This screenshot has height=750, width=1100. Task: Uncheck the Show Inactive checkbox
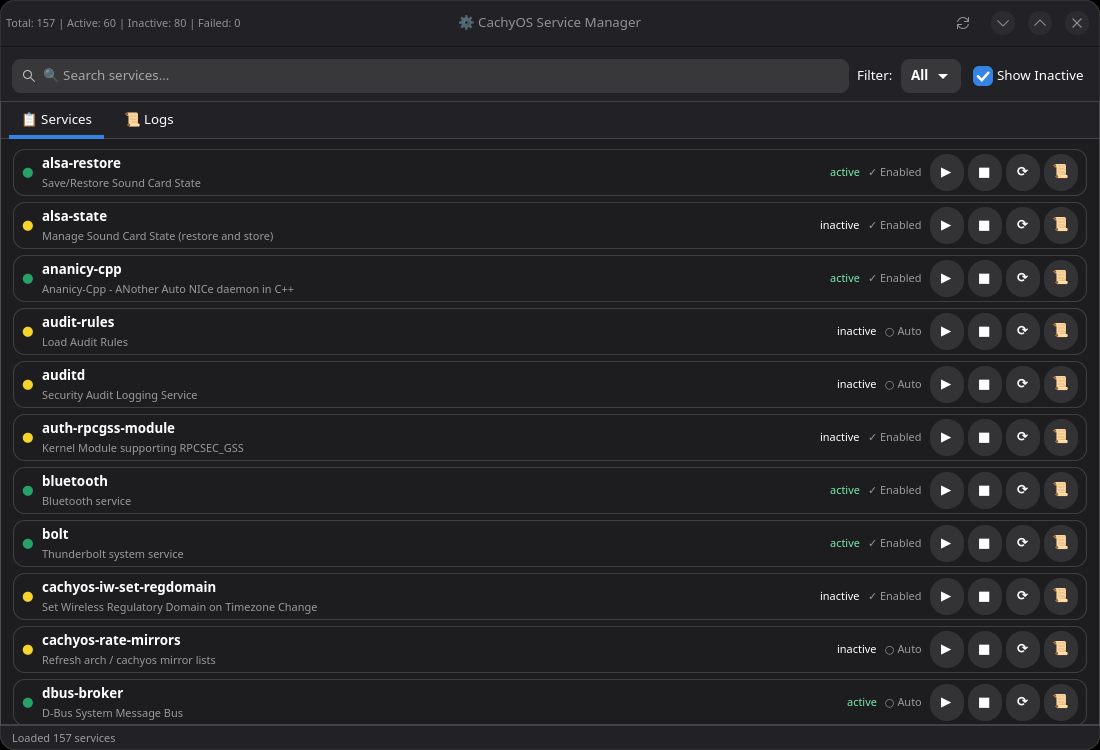983,76
